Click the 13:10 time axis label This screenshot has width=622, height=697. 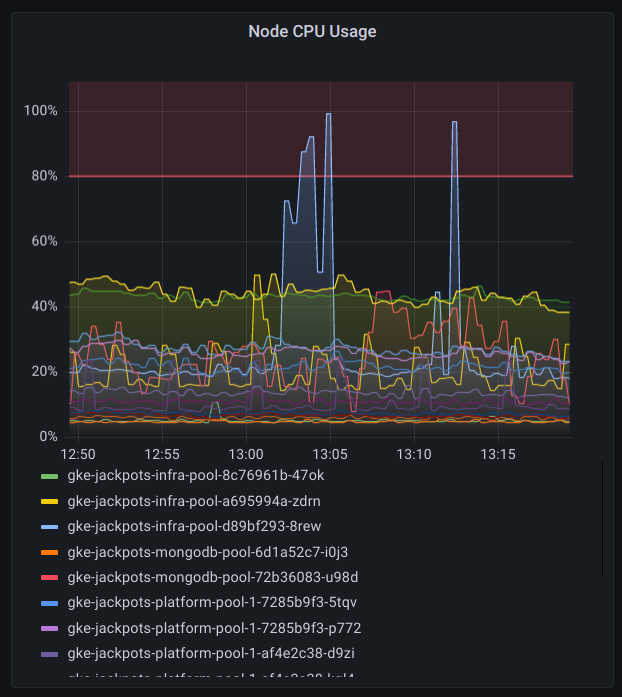(x=414, y=454)
